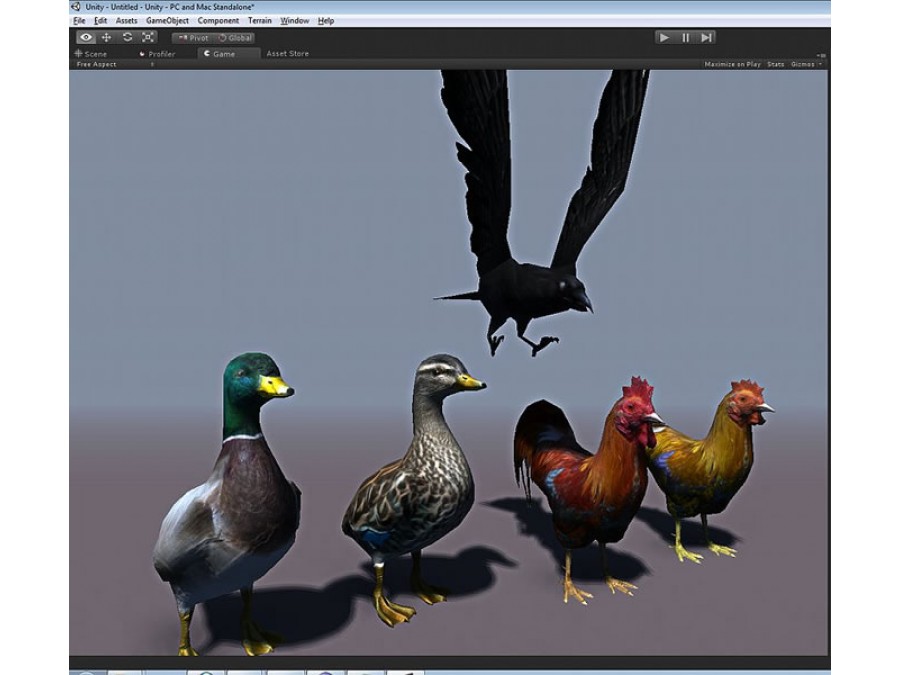Toggle Maximize on Play

[x=732, y=64]
